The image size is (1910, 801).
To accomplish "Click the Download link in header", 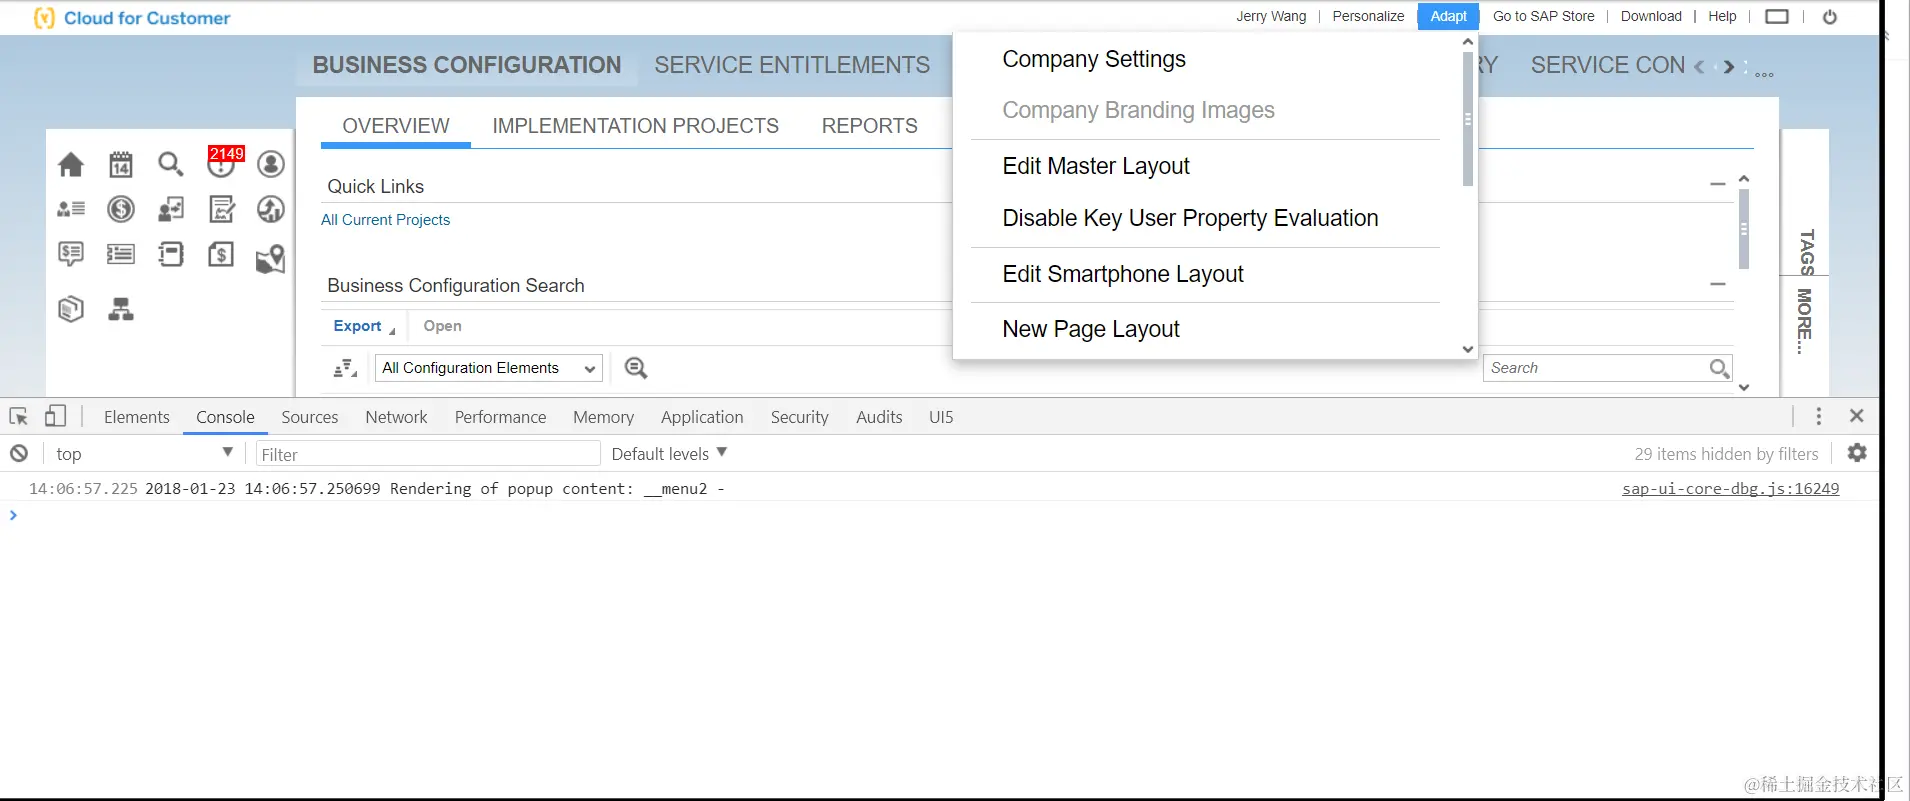I will pos(1651,16).
